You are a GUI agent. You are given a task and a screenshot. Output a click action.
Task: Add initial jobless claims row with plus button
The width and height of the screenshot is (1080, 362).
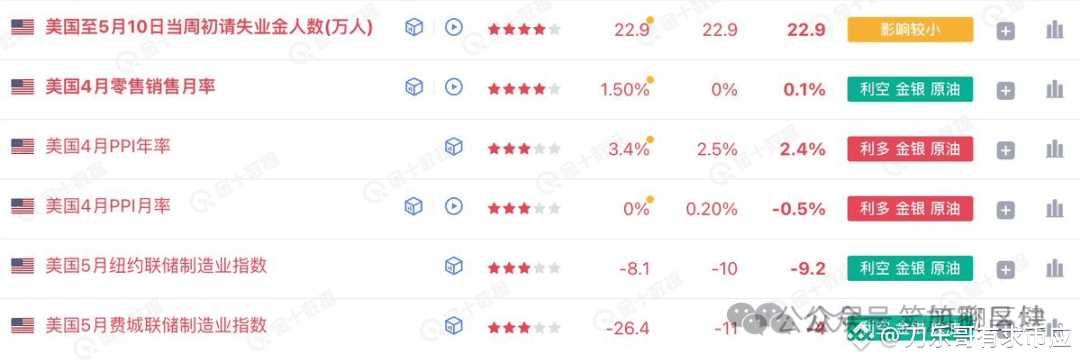tap(1006, 31)
